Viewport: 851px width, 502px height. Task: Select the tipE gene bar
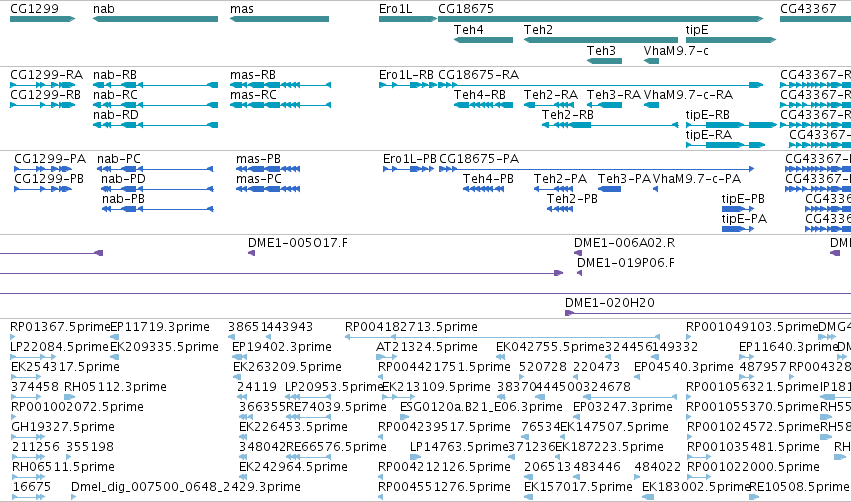[731, 40]
